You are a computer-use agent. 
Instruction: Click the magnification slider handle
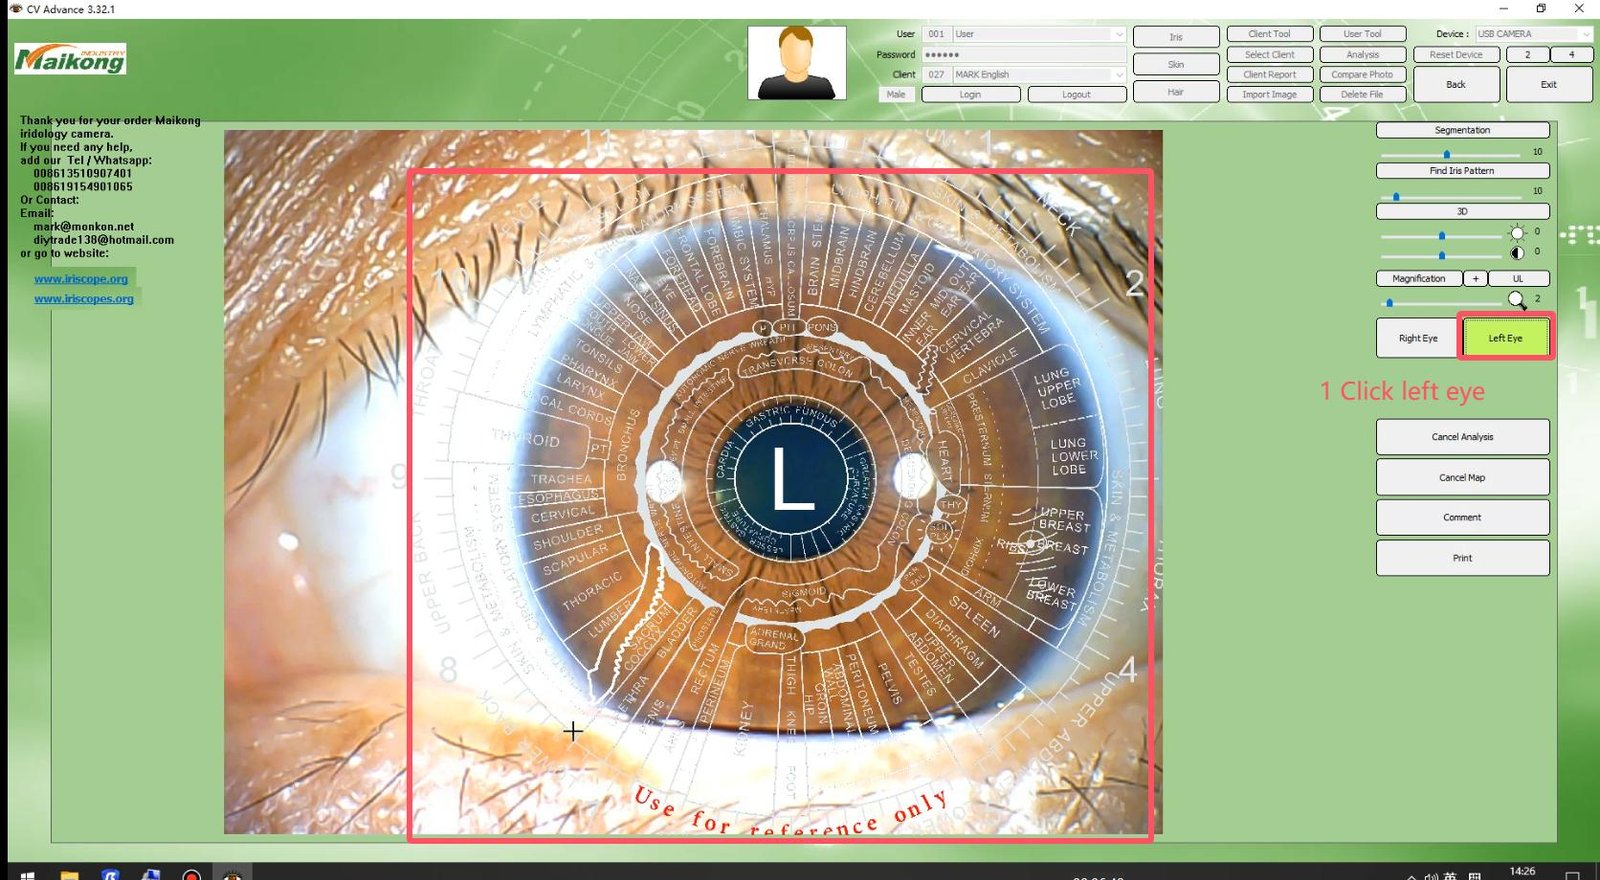(1389, 302)
